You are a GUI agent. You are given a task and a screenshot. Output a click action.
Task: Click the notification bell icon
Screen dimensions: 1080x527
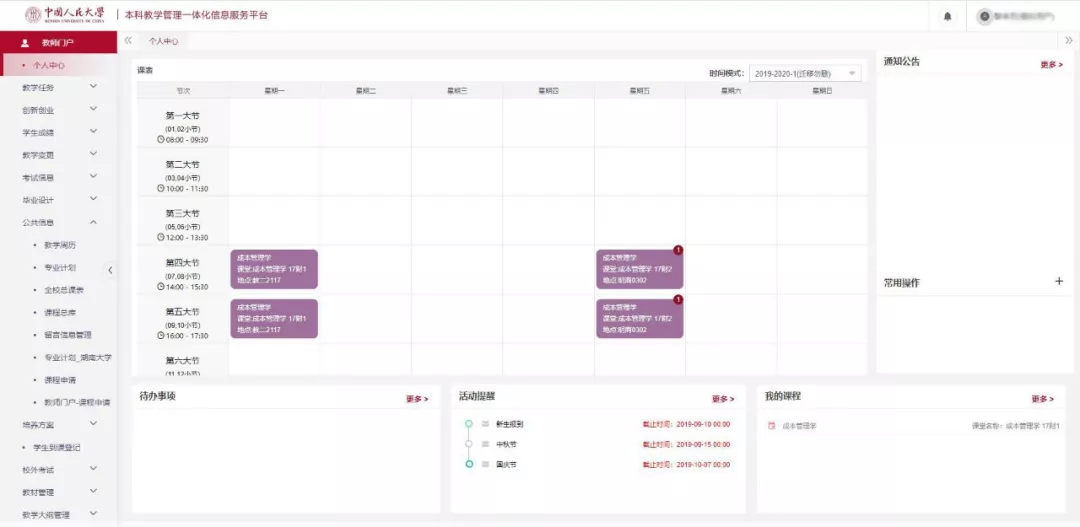coord(947,16)
